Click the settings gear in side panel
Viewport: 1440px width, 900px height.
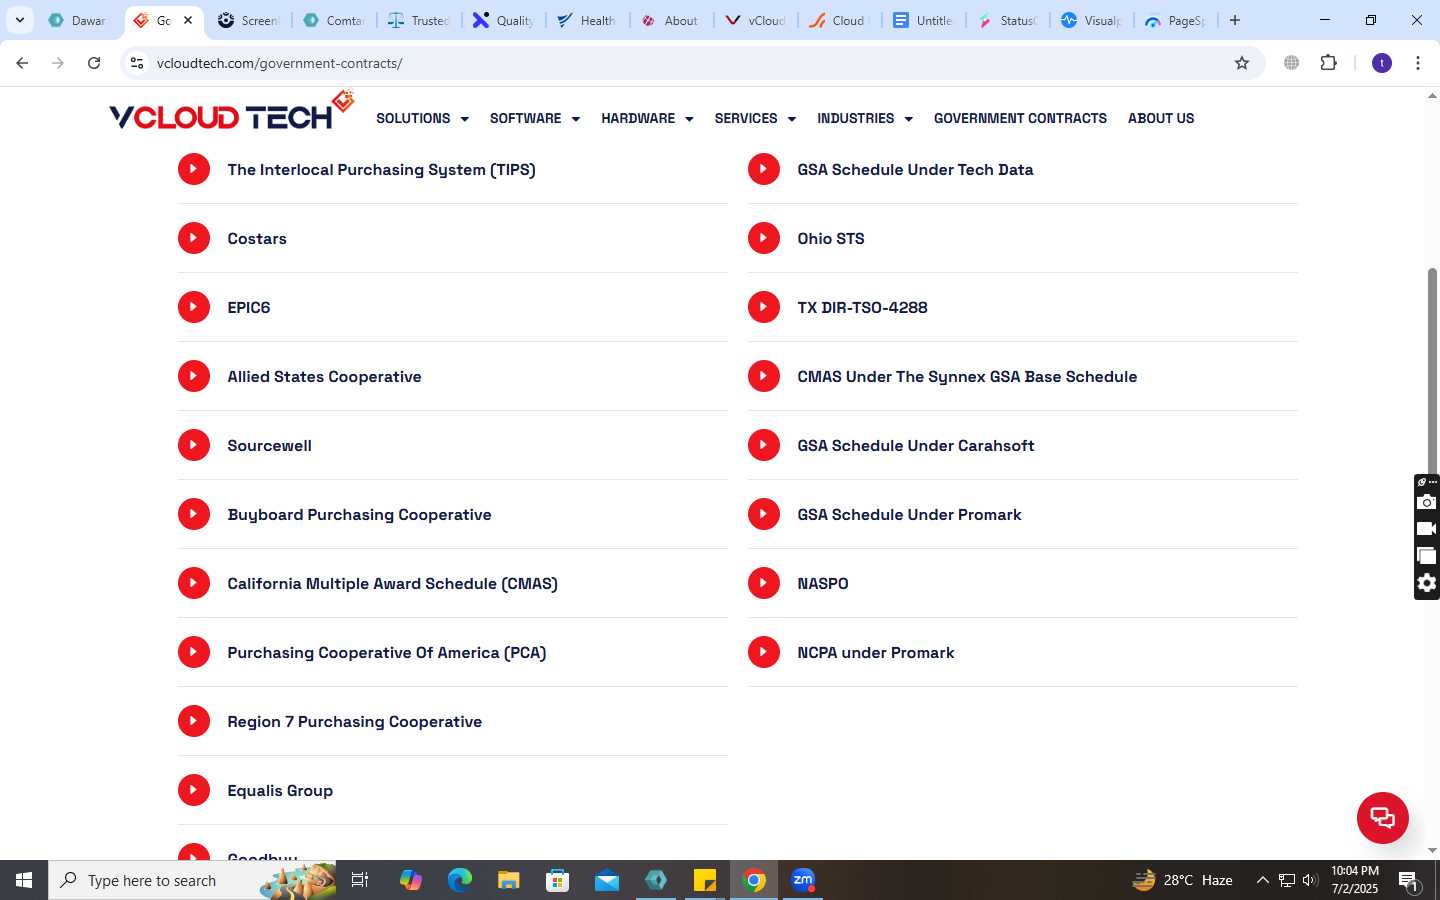click(1427, 583)
